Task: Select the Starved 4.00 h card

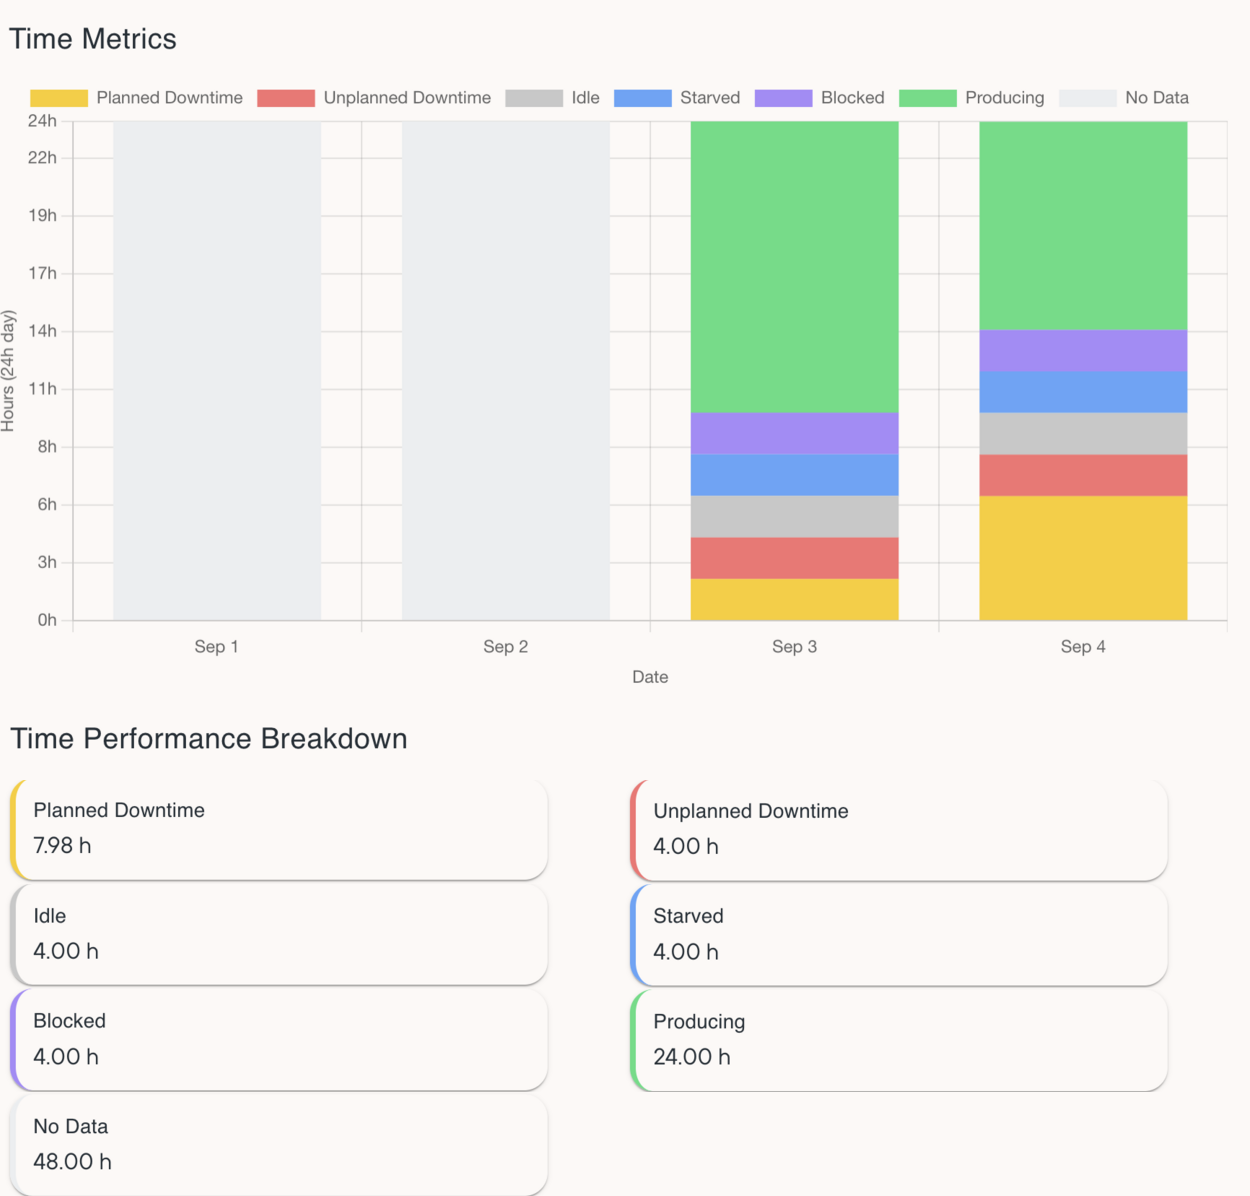Action: click(x=899, y=935)
